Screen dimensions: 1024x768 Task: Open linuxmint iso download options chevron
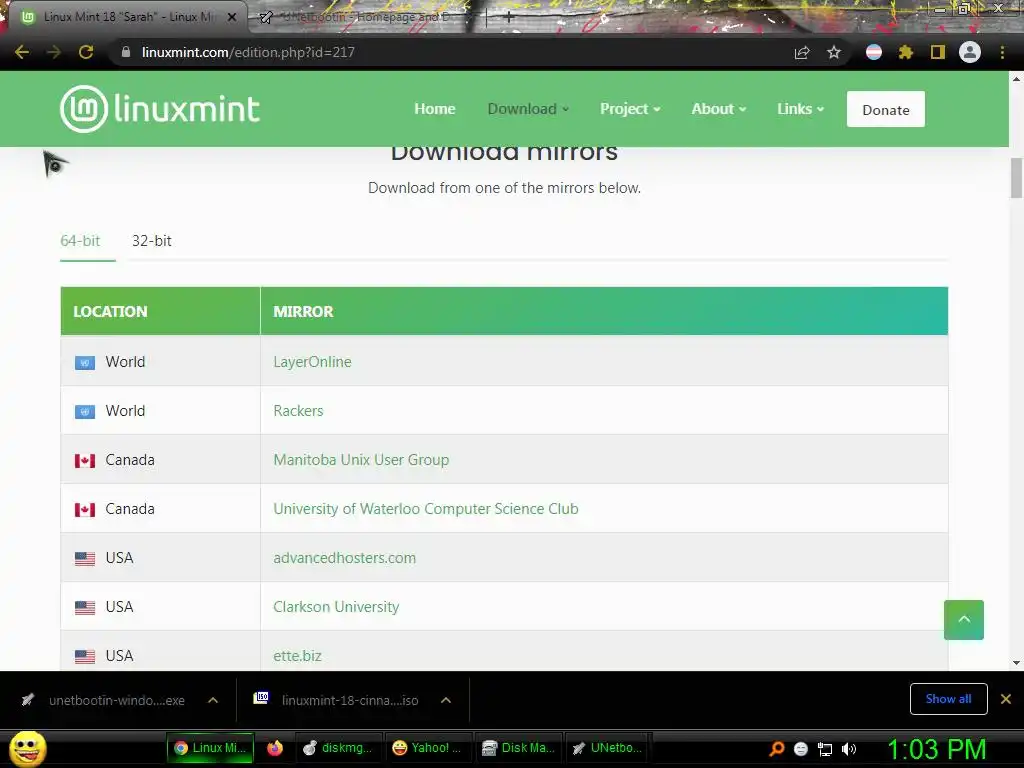click(446, 700)
